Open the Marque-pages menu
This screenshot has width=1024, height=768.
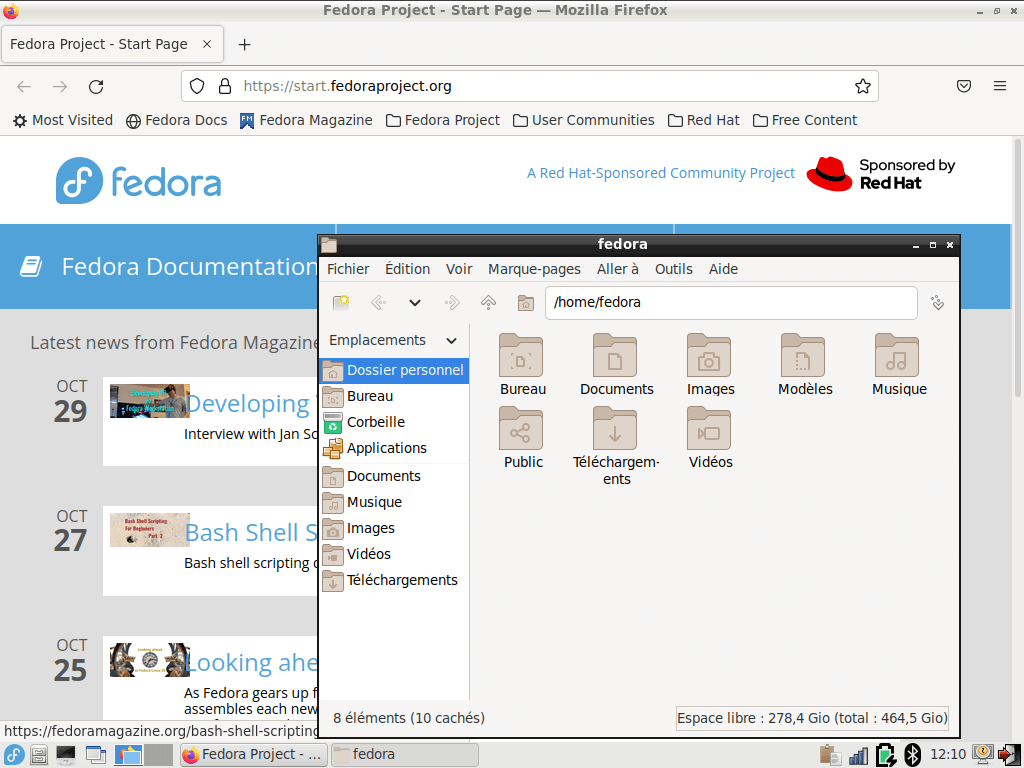[x=534, y=269]
